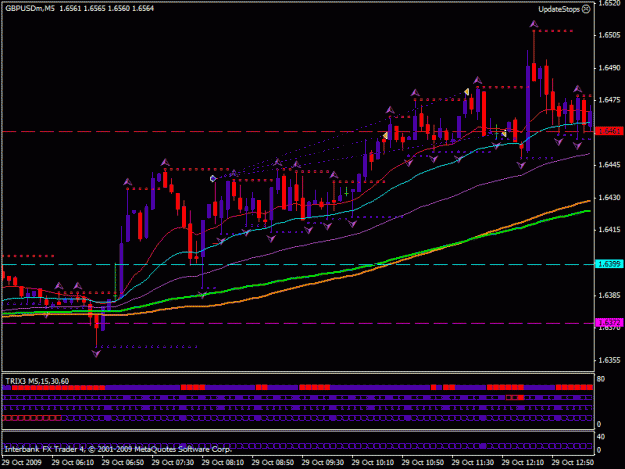Click the 29 Oct 11:30 time axis label
625x469 pixels.
point(473,462)
